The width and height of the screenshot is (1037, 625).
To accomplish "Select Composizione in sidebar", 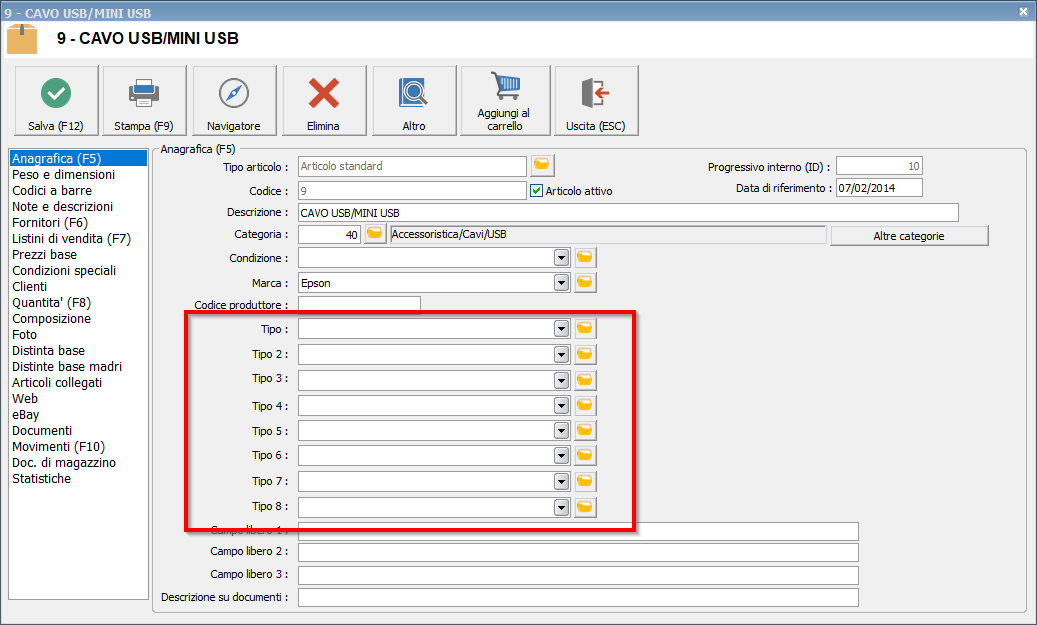I will coord(52,319).
